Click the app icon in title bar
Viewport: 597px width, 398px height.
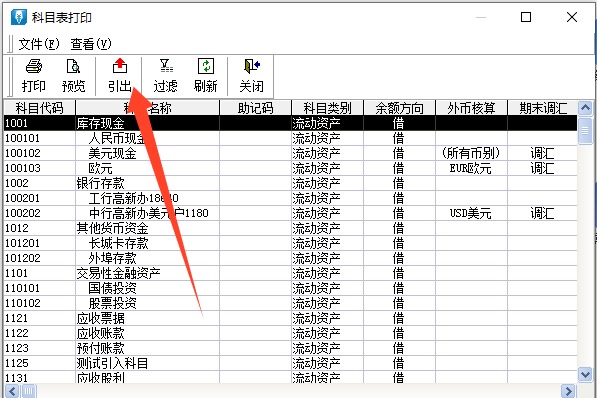(x=19, y=17)
